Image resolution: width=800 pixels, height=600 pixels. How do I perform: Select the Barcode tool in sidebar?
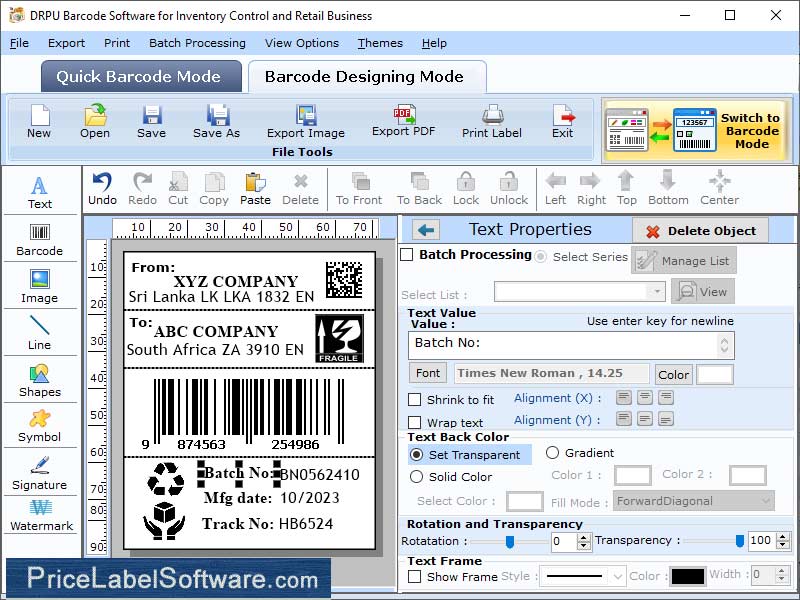40,240
